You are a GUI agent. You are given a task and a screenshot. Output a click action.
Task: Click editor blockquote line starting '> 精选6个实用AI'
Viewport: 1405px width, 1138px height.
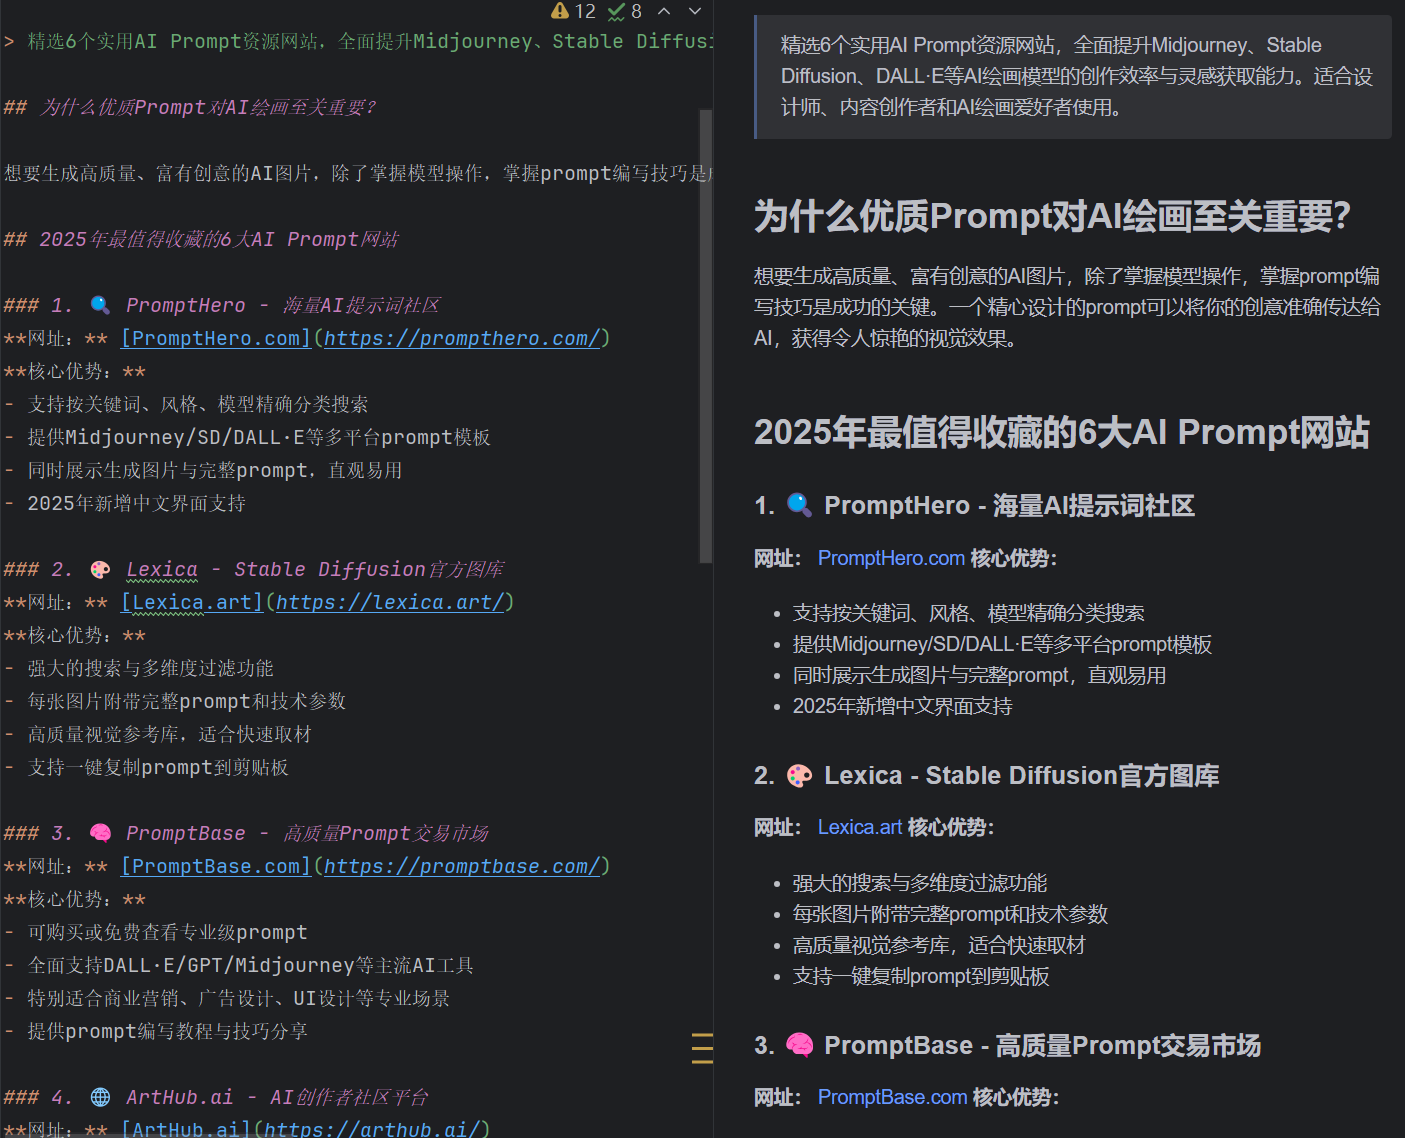click(x=358, y=41)
